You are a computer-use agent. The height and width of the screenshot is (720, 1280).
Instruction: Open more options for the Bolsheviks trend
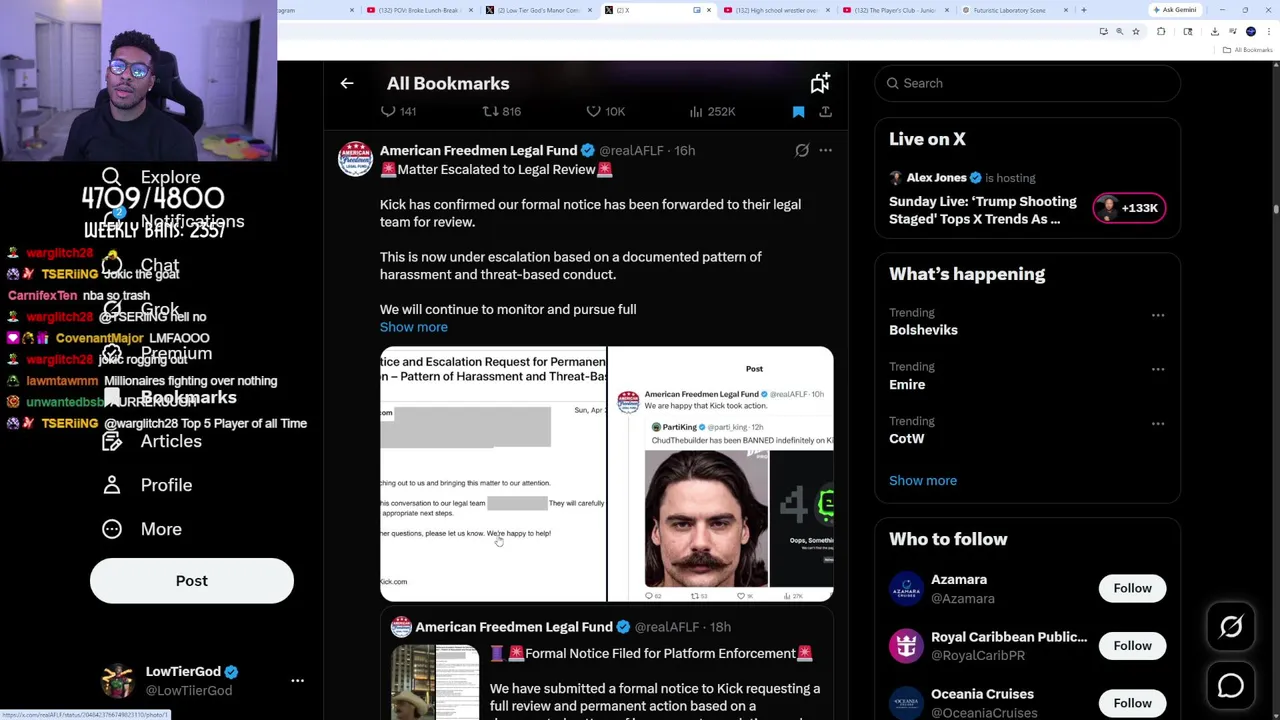pyautogui.click(x=1158, y=315)
